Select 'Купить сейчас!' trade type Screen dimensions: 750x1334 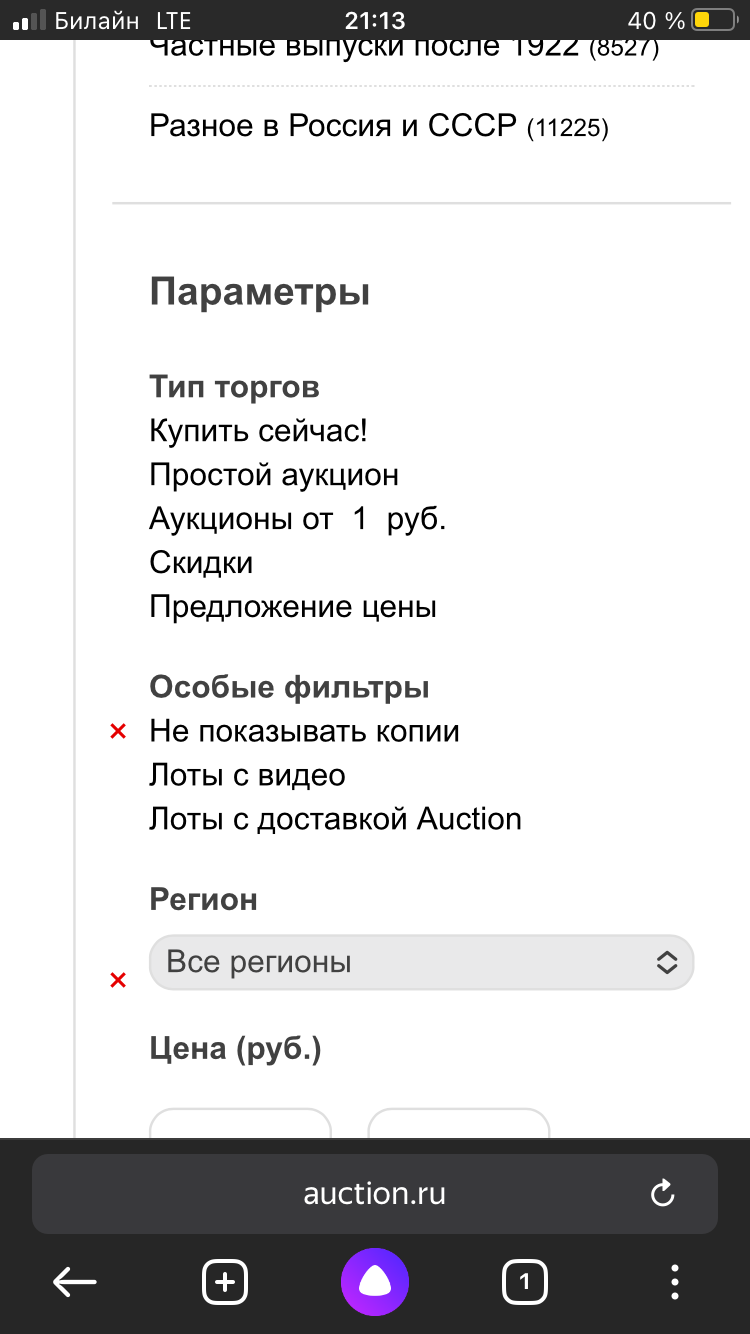[x=258, y=431]
